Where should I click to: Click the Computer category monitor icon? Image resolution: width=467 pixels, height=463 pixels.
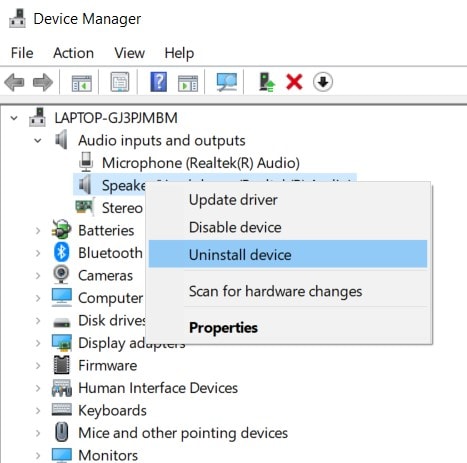click(x=62, y=297)
